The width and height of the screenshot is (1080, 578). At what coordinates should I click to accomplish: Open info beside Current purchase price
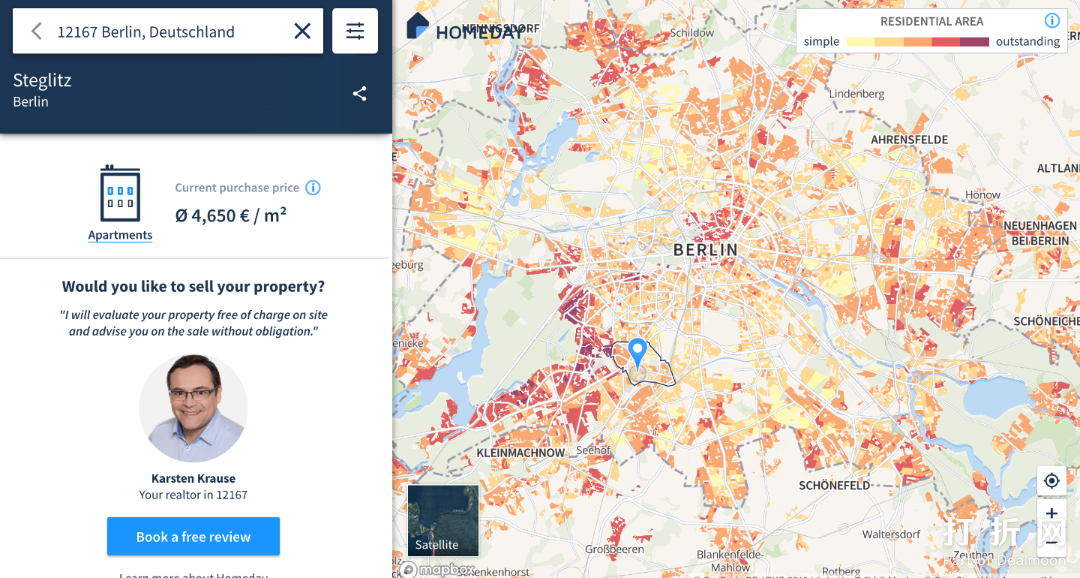pyautogui.click(x=313, y=188)
